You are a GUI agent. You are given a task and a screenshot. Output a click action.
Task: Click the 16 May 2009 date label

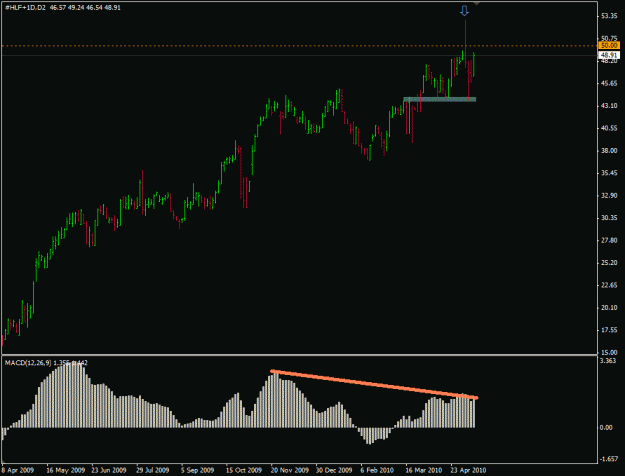pyautogui.click(x=66, y=470)
